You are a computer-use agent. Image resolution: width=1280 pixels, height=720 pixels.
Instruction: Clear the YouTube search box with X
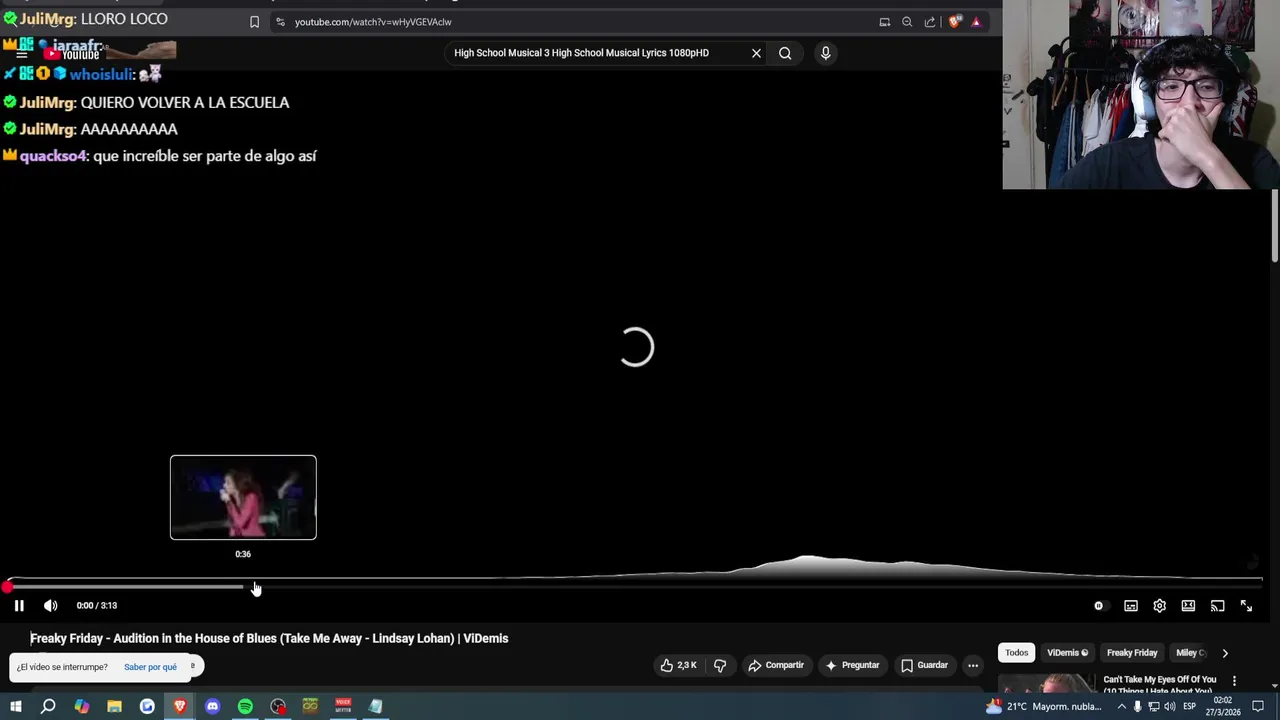click(x=756, y=53)
